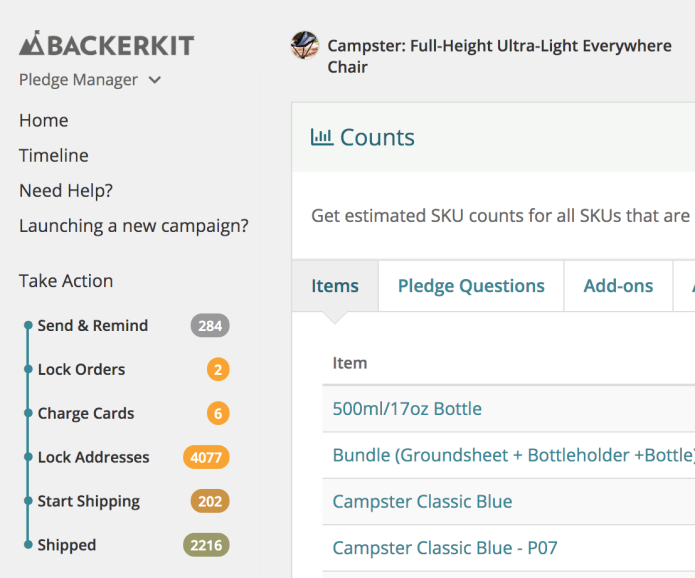Switch to the Pledge Questions tab
Image resolution: width=695 pixels, height=578 pixels.
tap(471, 286)
